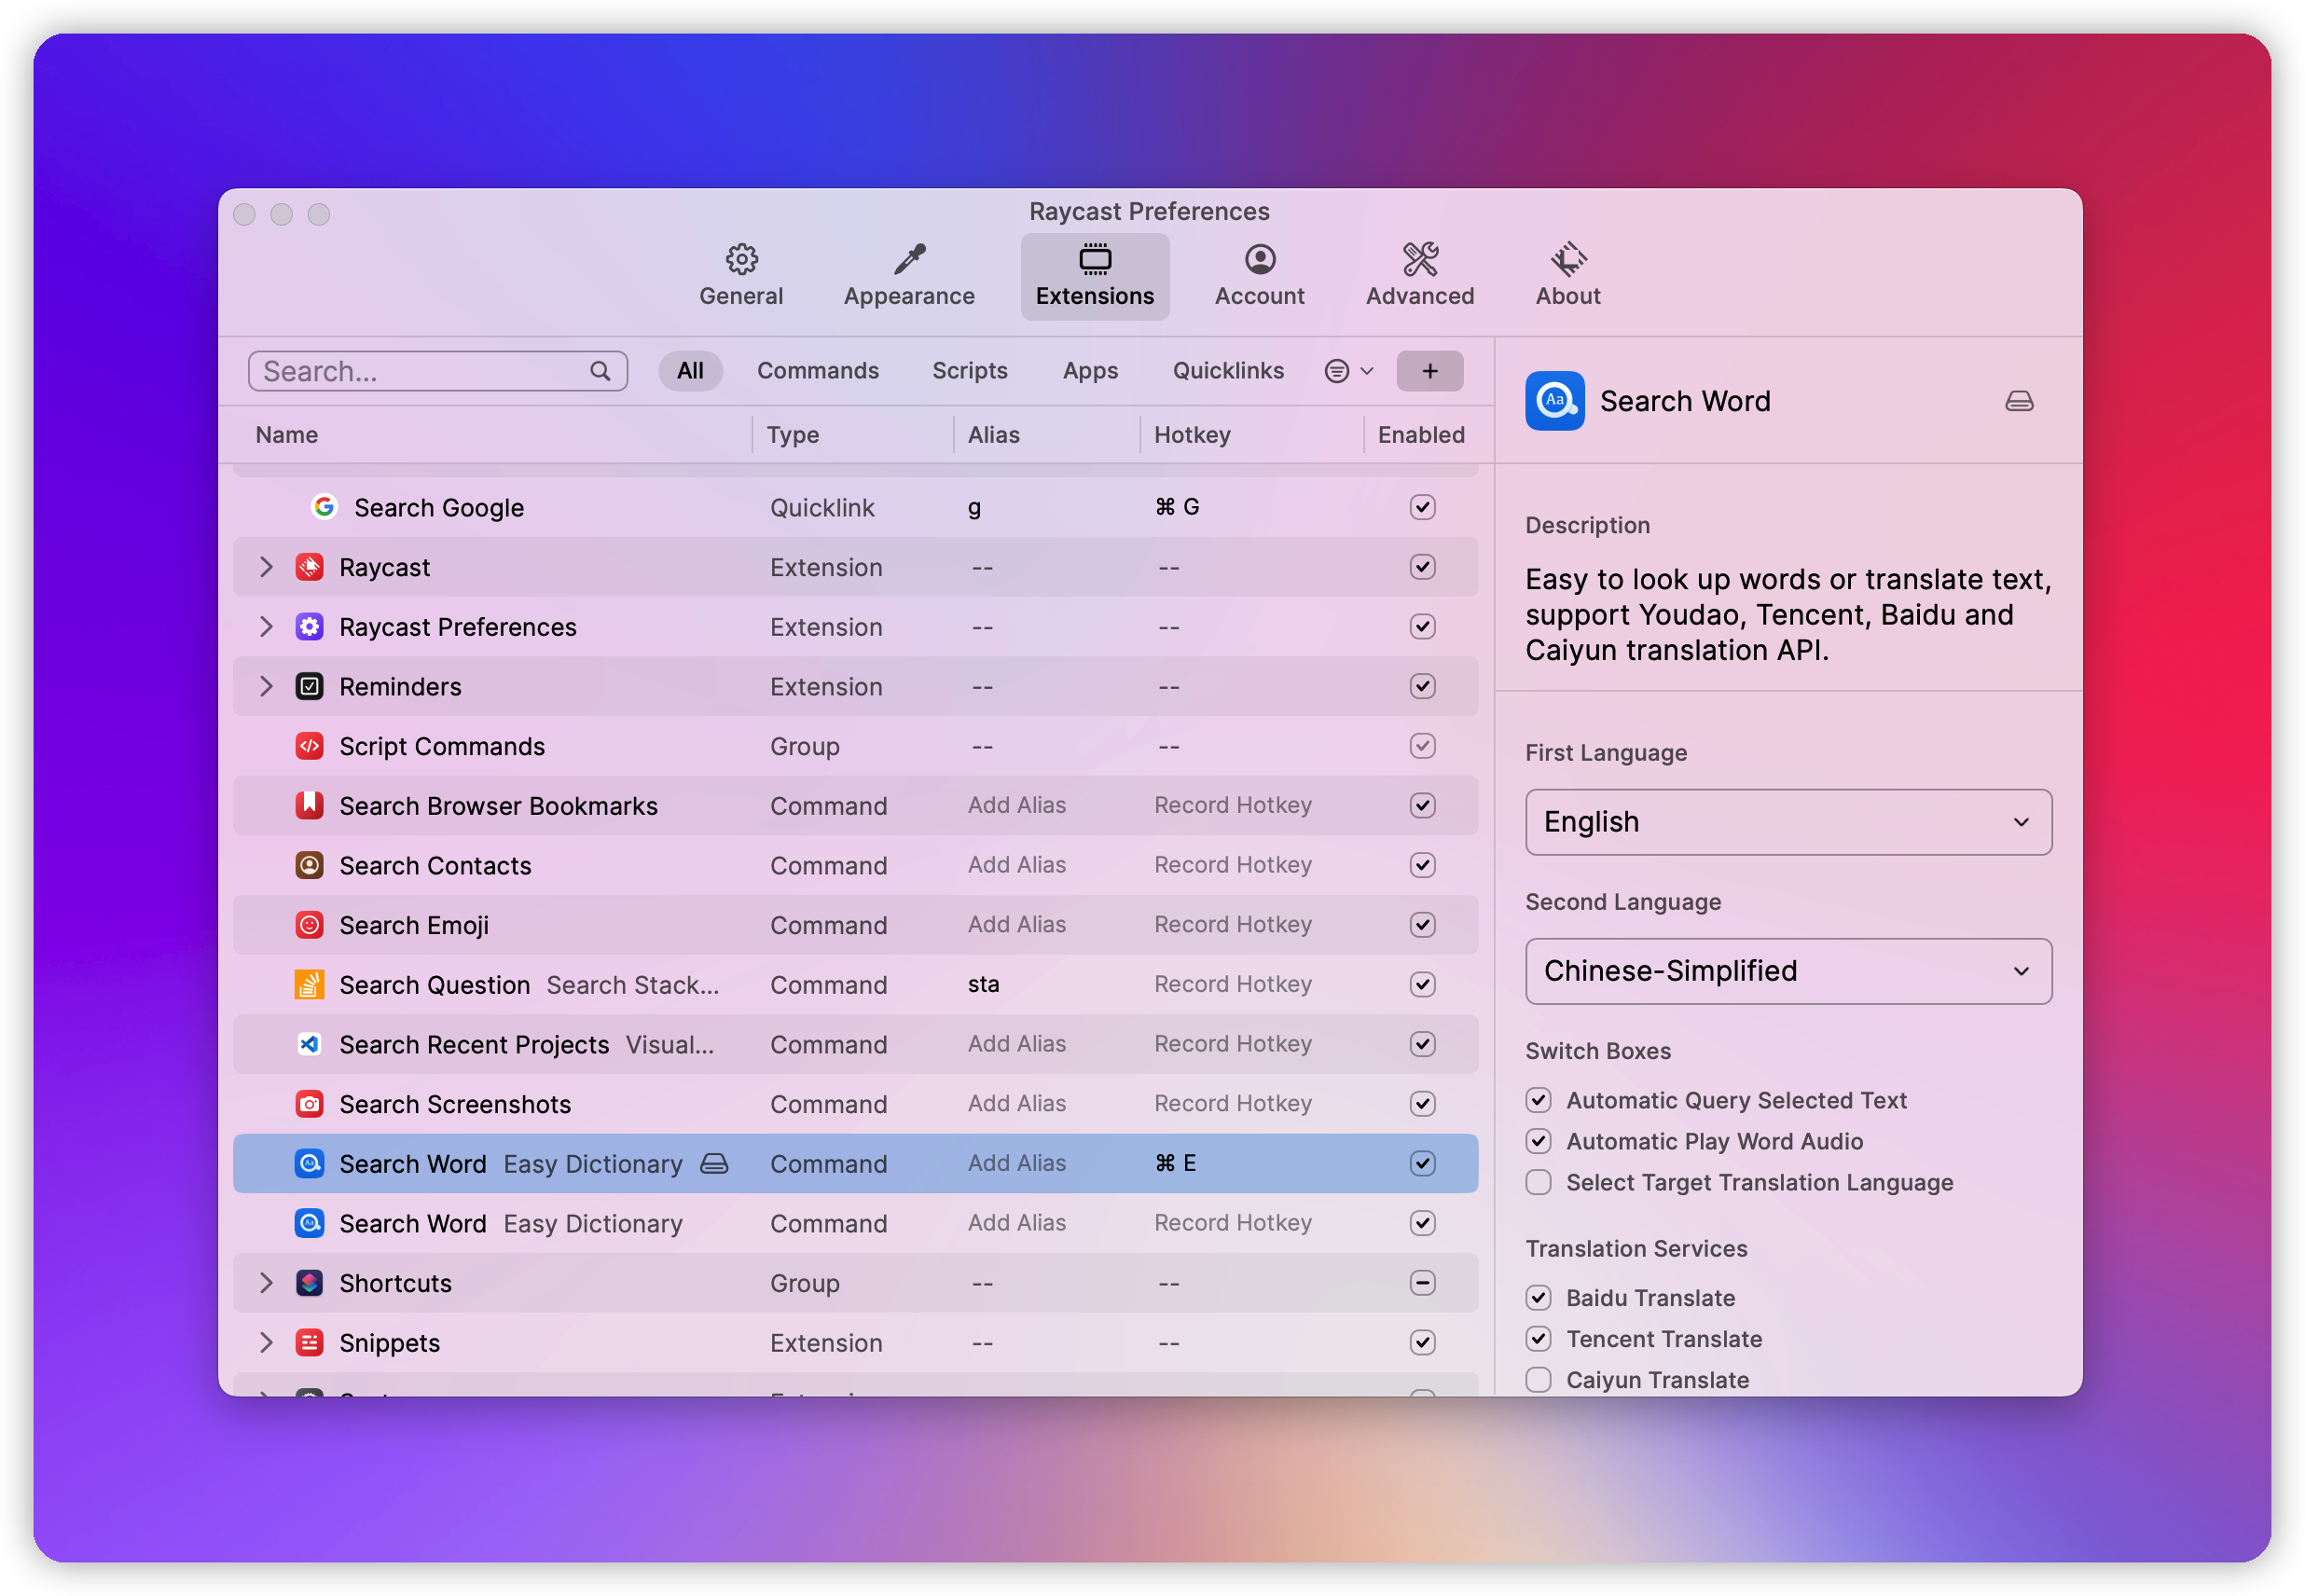This screenshot has height=1596, width=2305.
Task: Uncheck Automatic Play Word Audio
Action: 1538,1141
